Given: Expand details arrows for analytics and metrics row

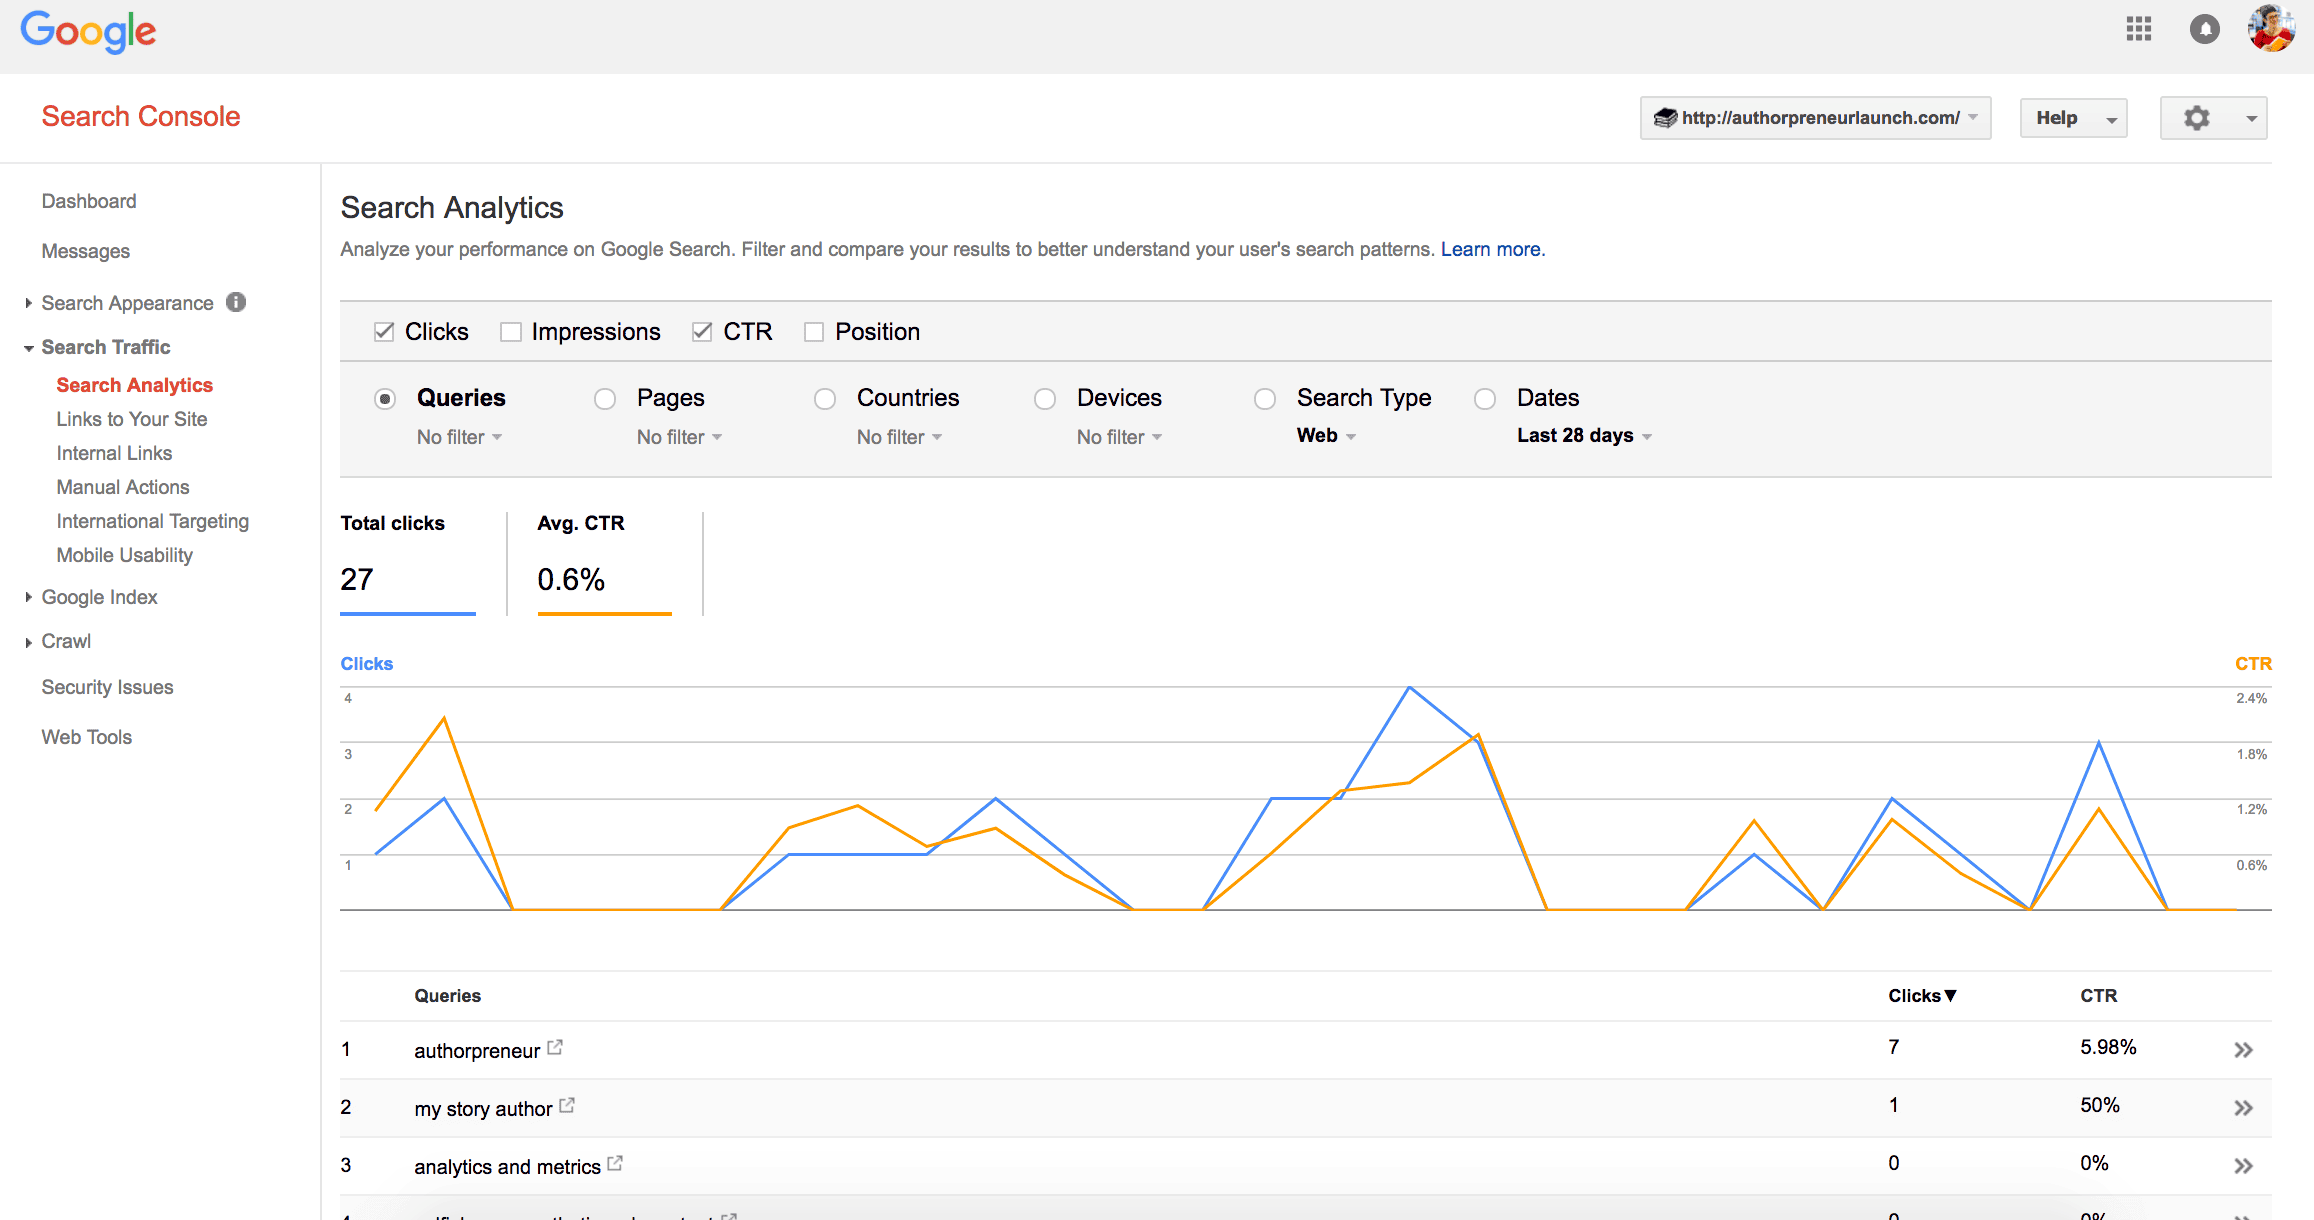Looking at the screenshot, I should tap(2243, 1166).
